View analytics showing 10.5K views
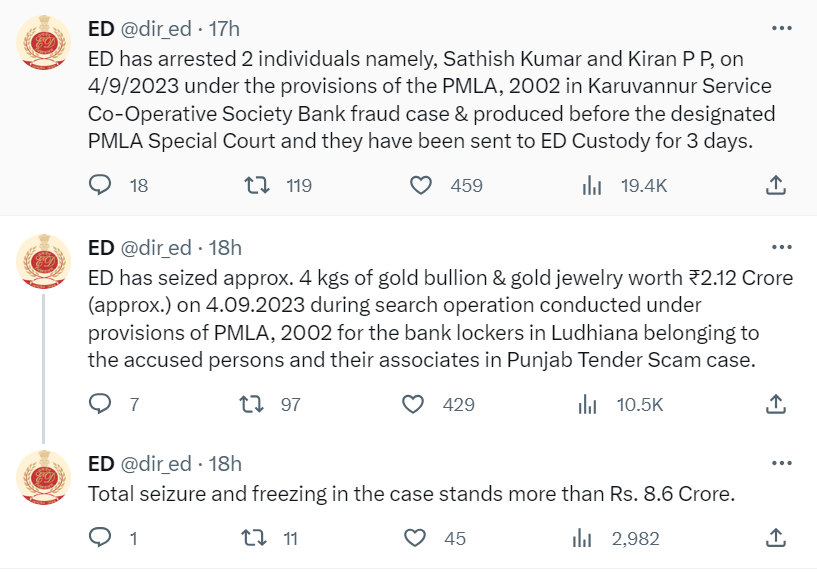The image size is (817, 572). click(x=587, y=404)
